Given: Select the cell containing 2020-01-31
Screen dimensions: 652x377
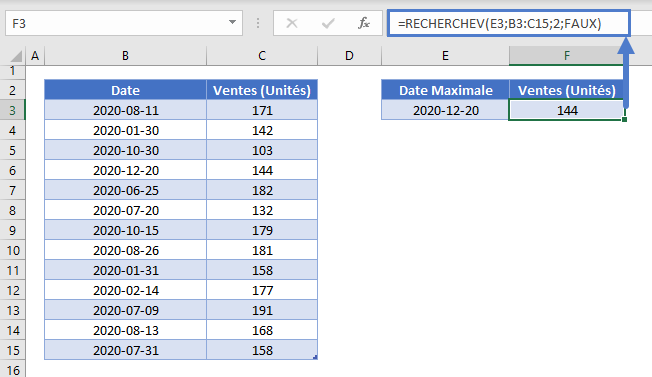Looking at the screenshot, I should (125, 270).
